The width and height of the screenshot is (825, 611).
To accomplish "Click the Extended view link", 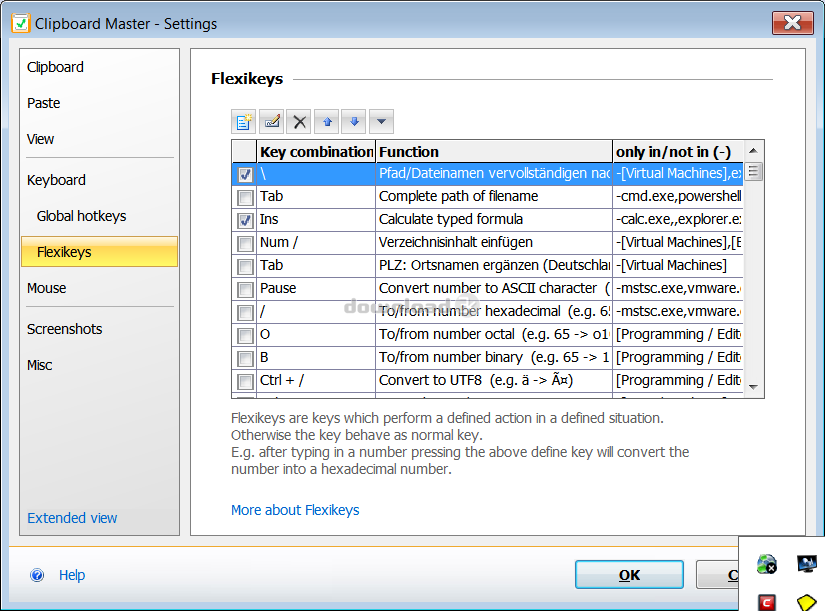I will point(72,518).
